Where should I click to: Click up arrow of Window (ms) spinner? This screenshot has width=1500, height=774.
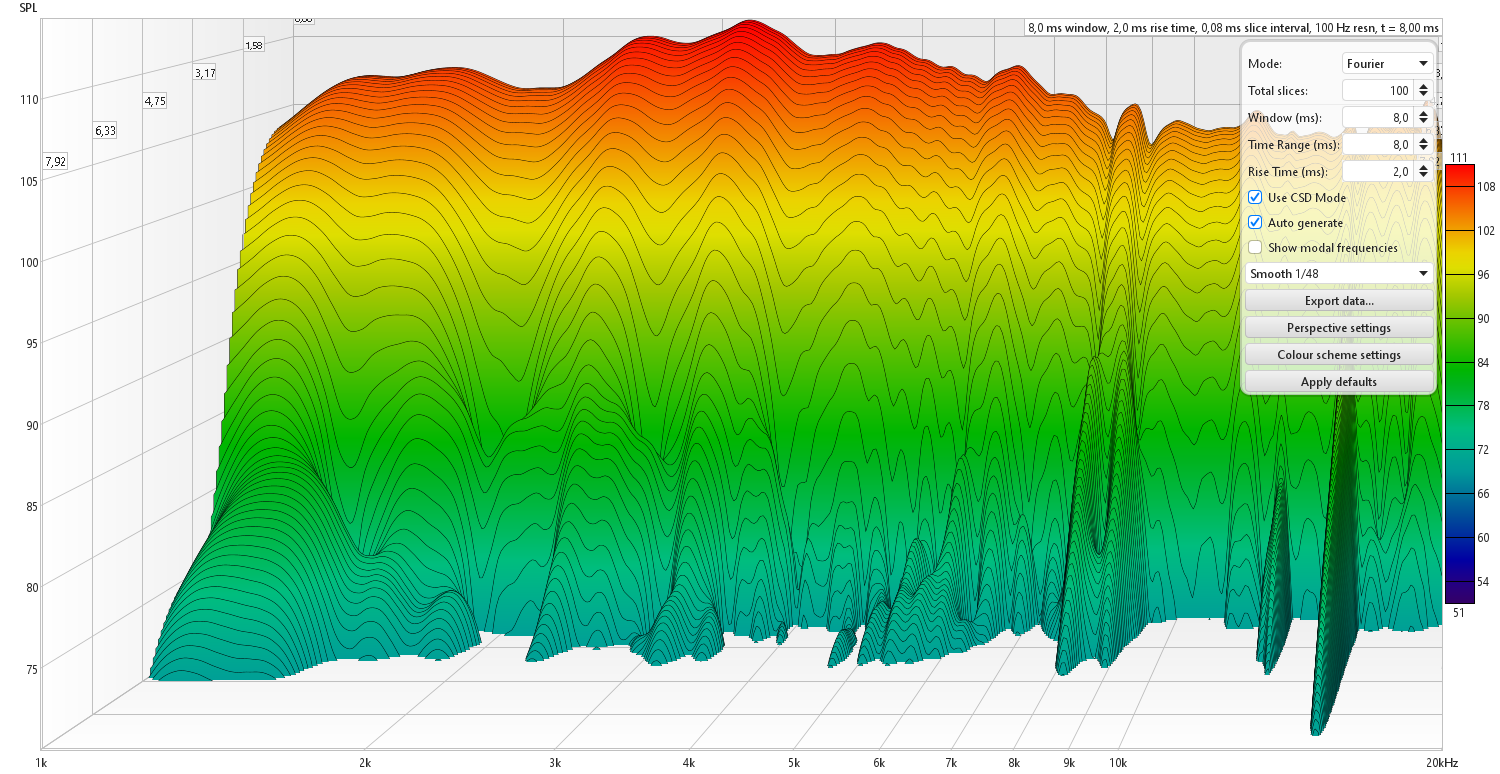click(x=1423, y=113)
